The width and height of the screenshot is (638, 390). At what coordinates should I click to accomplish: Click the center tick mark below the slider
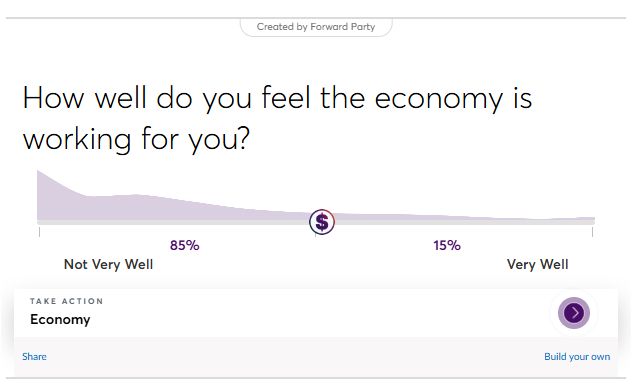pyautogui.click(x=316, y=235)
